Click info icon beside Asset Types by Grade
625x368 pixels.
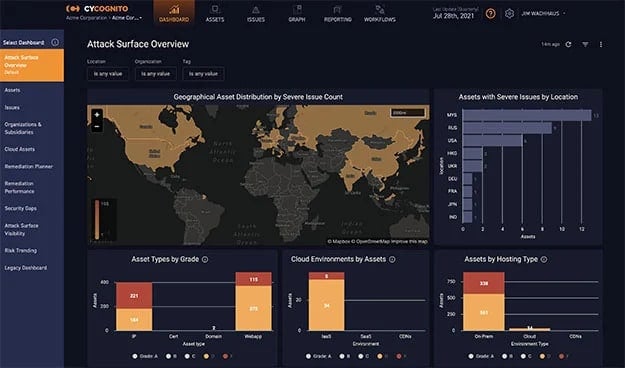[x=205, y=260]
